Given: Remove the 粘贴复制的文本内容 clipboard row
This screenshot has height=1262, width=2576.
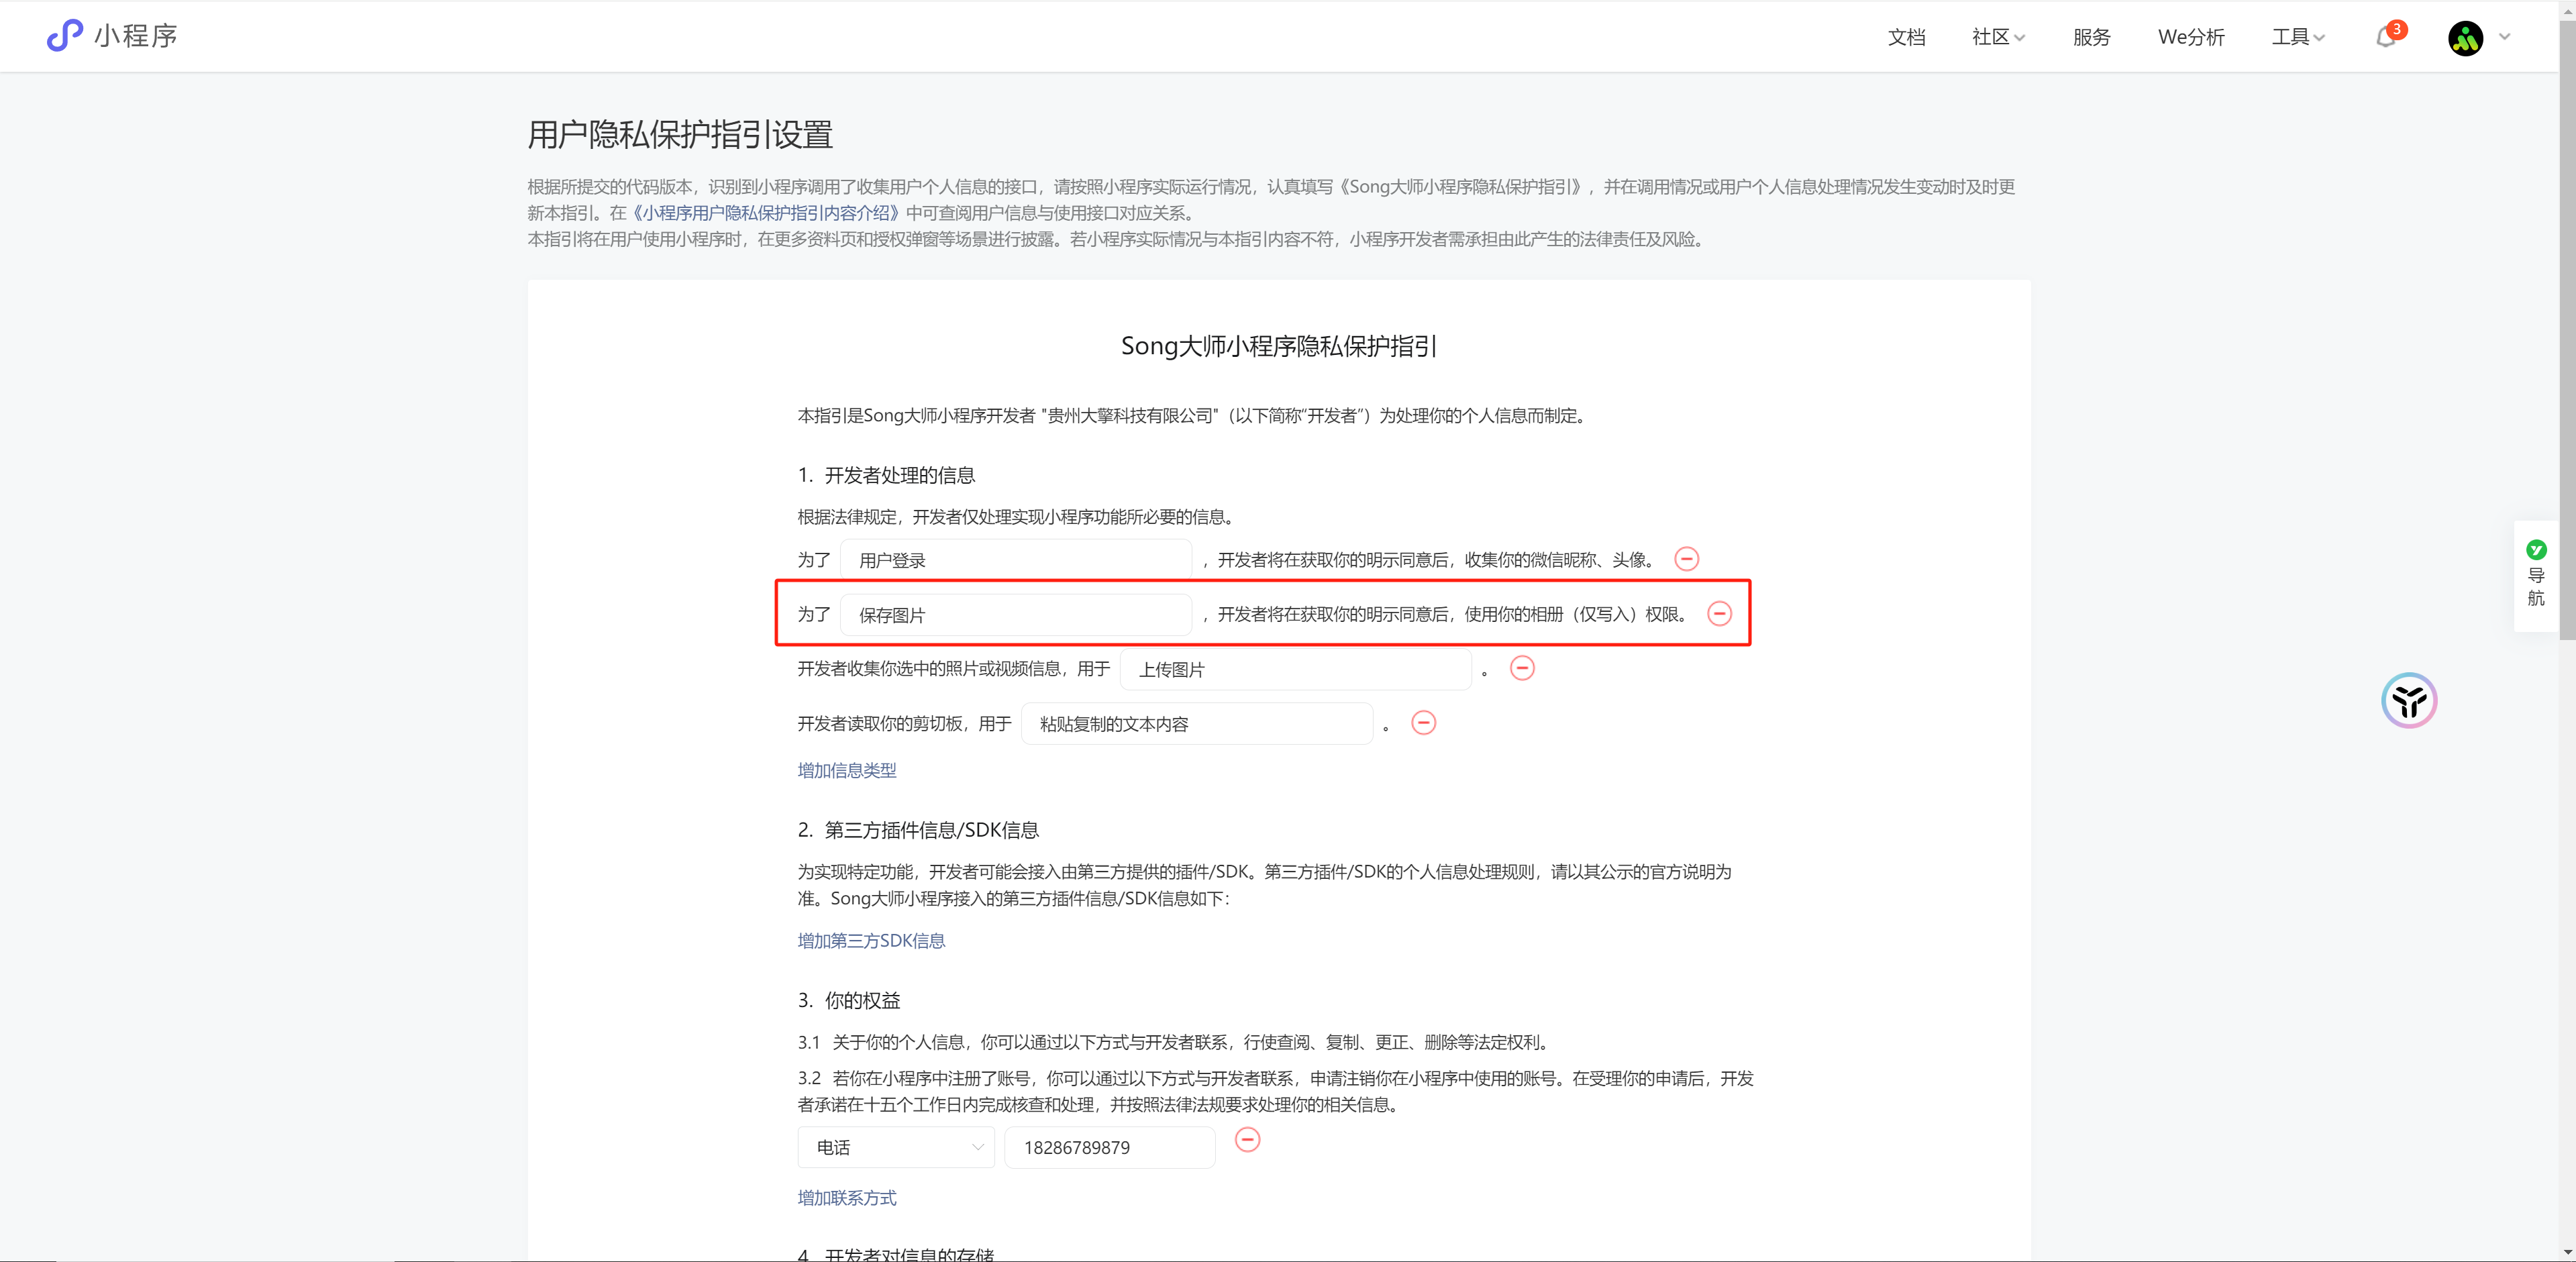Looking at the screenshot, I should (x=1423, y=722).
